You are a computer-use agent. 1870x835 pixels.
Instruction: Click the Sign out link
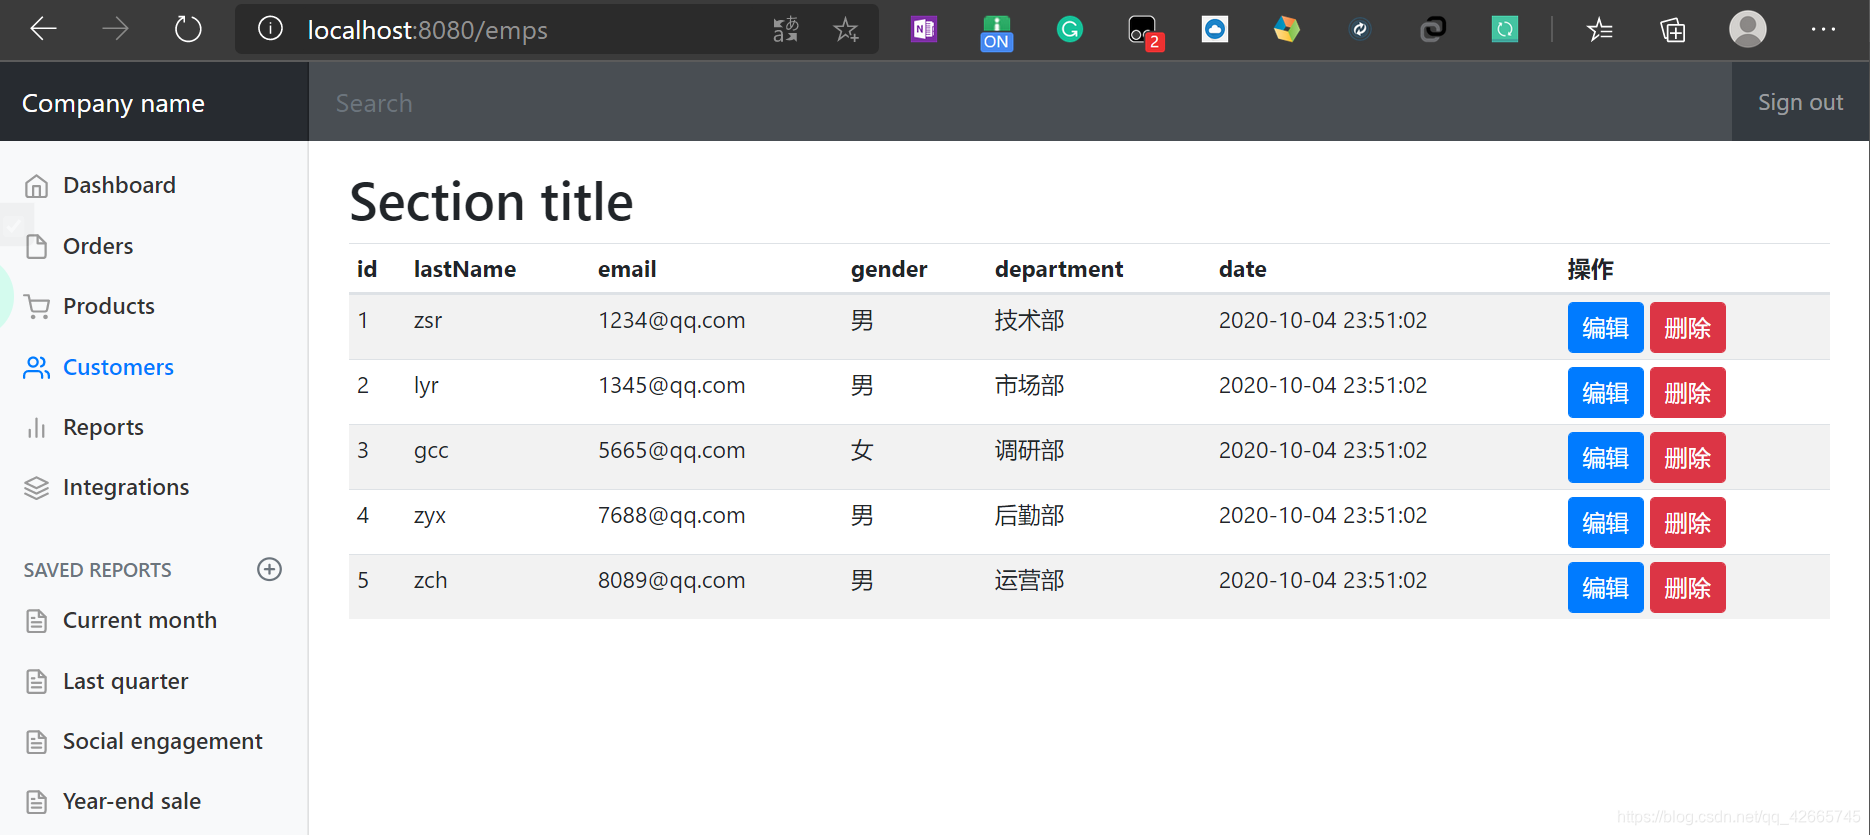click(1800, 102)
